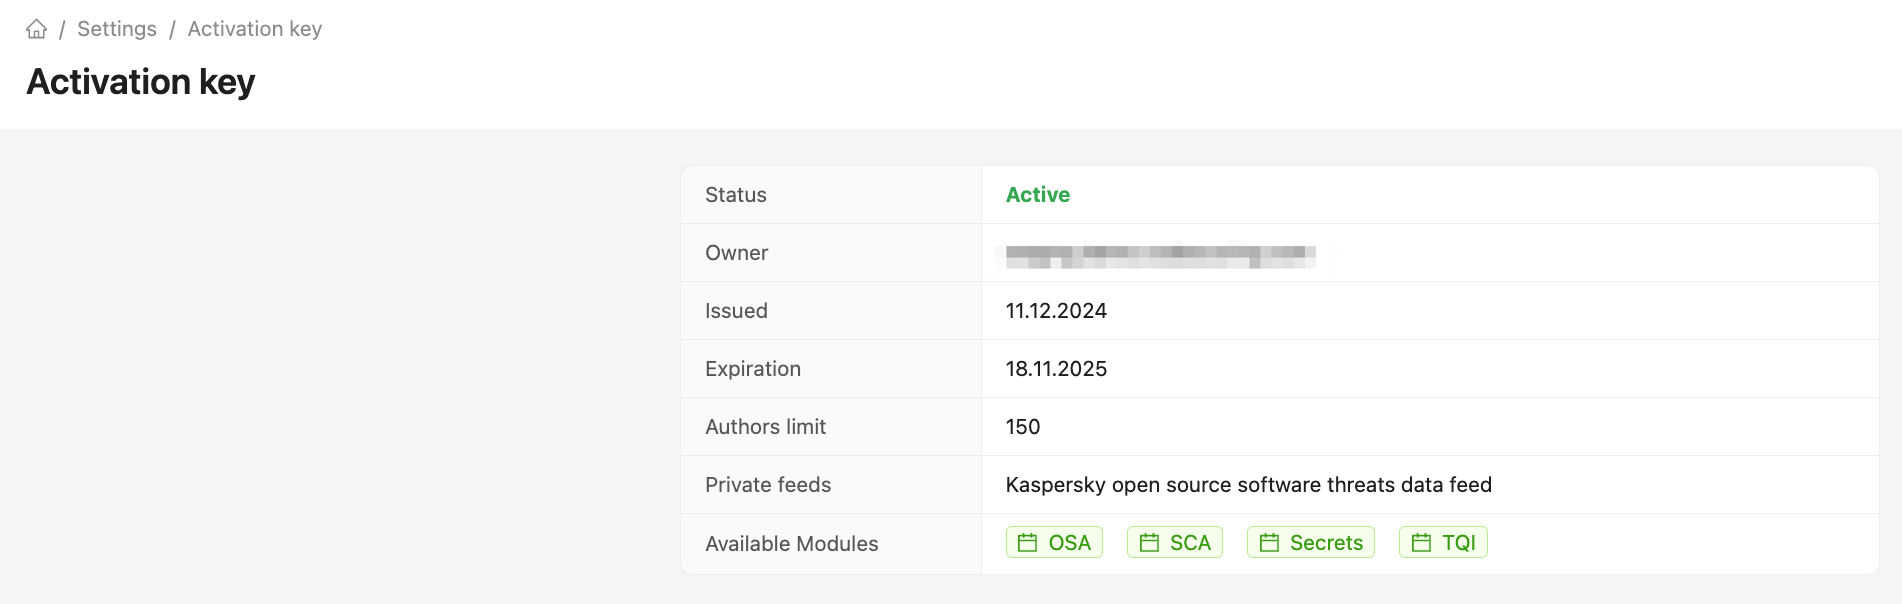Go to the home breadcrumb icon

(x=37, y=29)
